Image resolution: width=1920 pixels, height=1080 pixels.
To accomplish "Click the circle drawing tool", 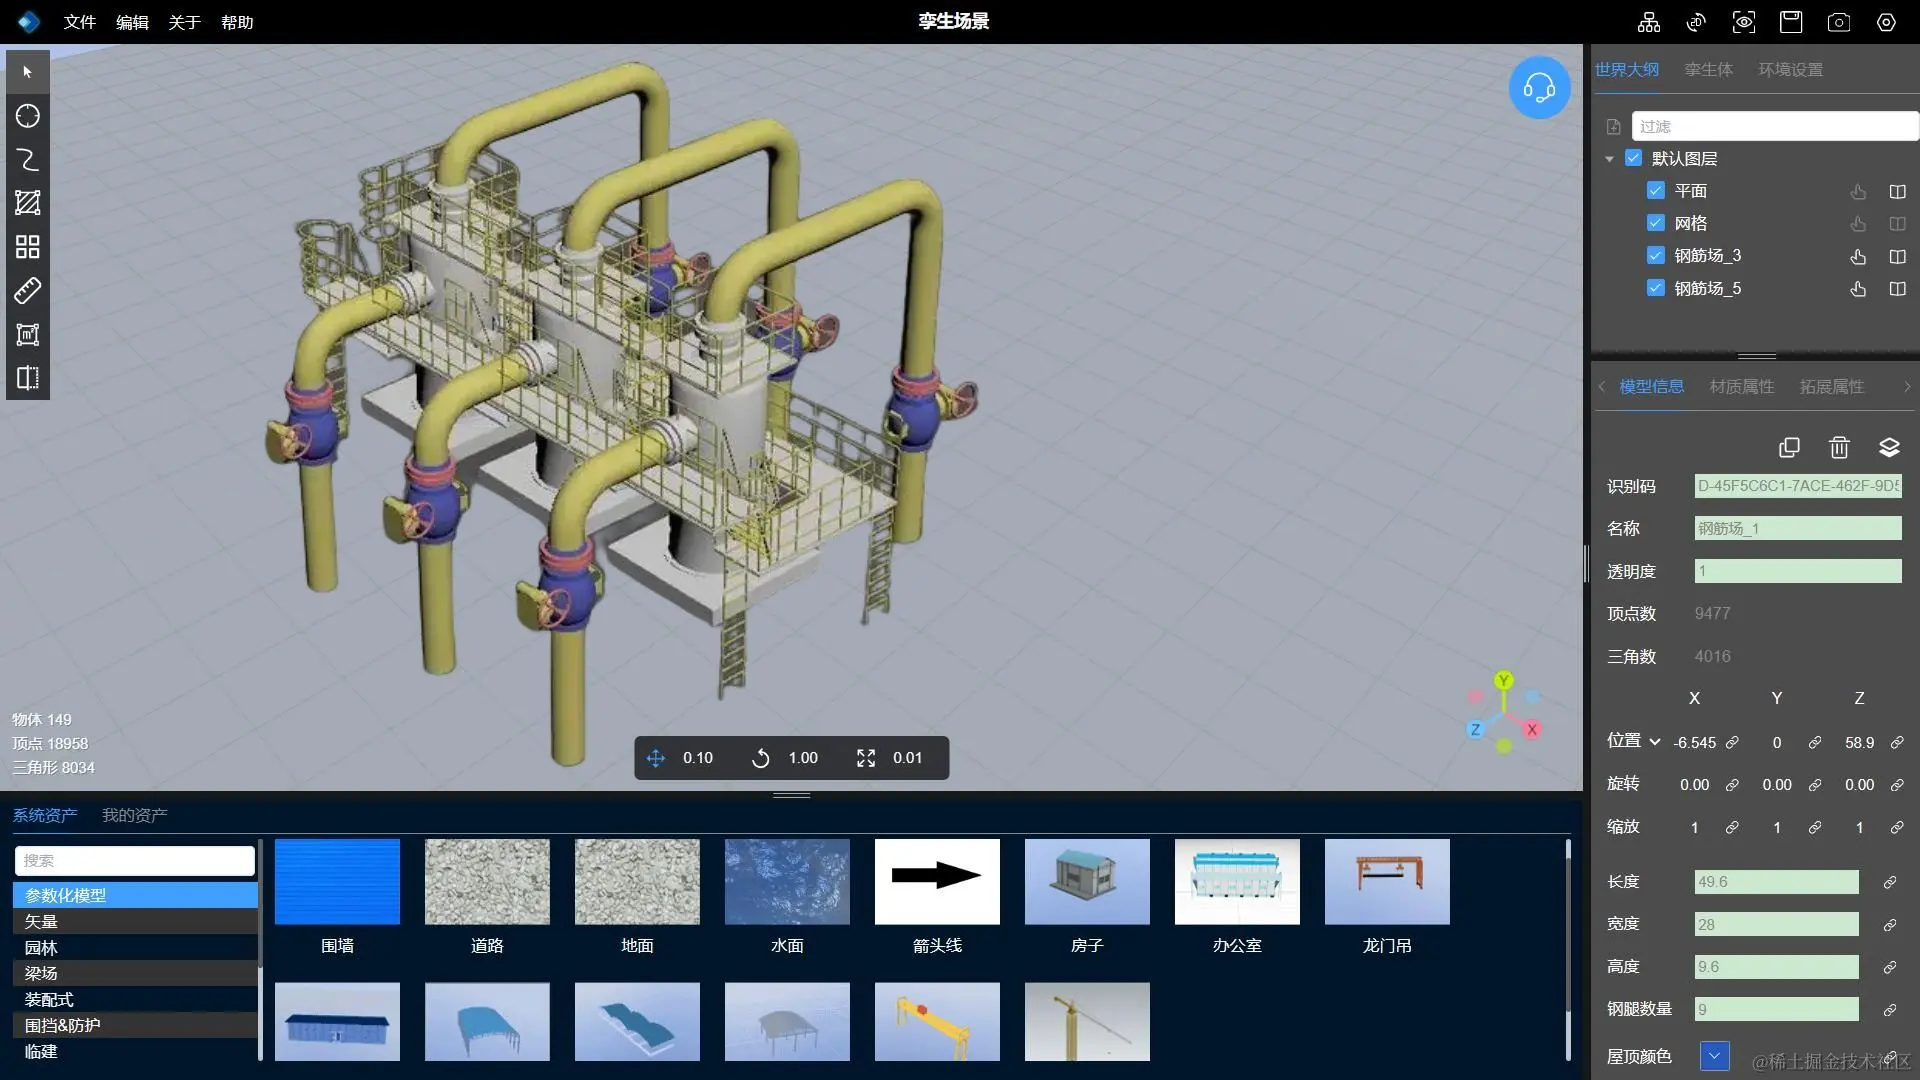I will point(28,116).
